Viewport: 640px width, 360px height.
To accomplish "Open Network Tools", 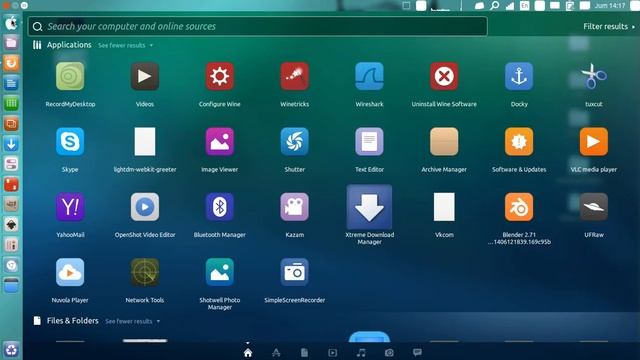I will [x=145, y=272].
